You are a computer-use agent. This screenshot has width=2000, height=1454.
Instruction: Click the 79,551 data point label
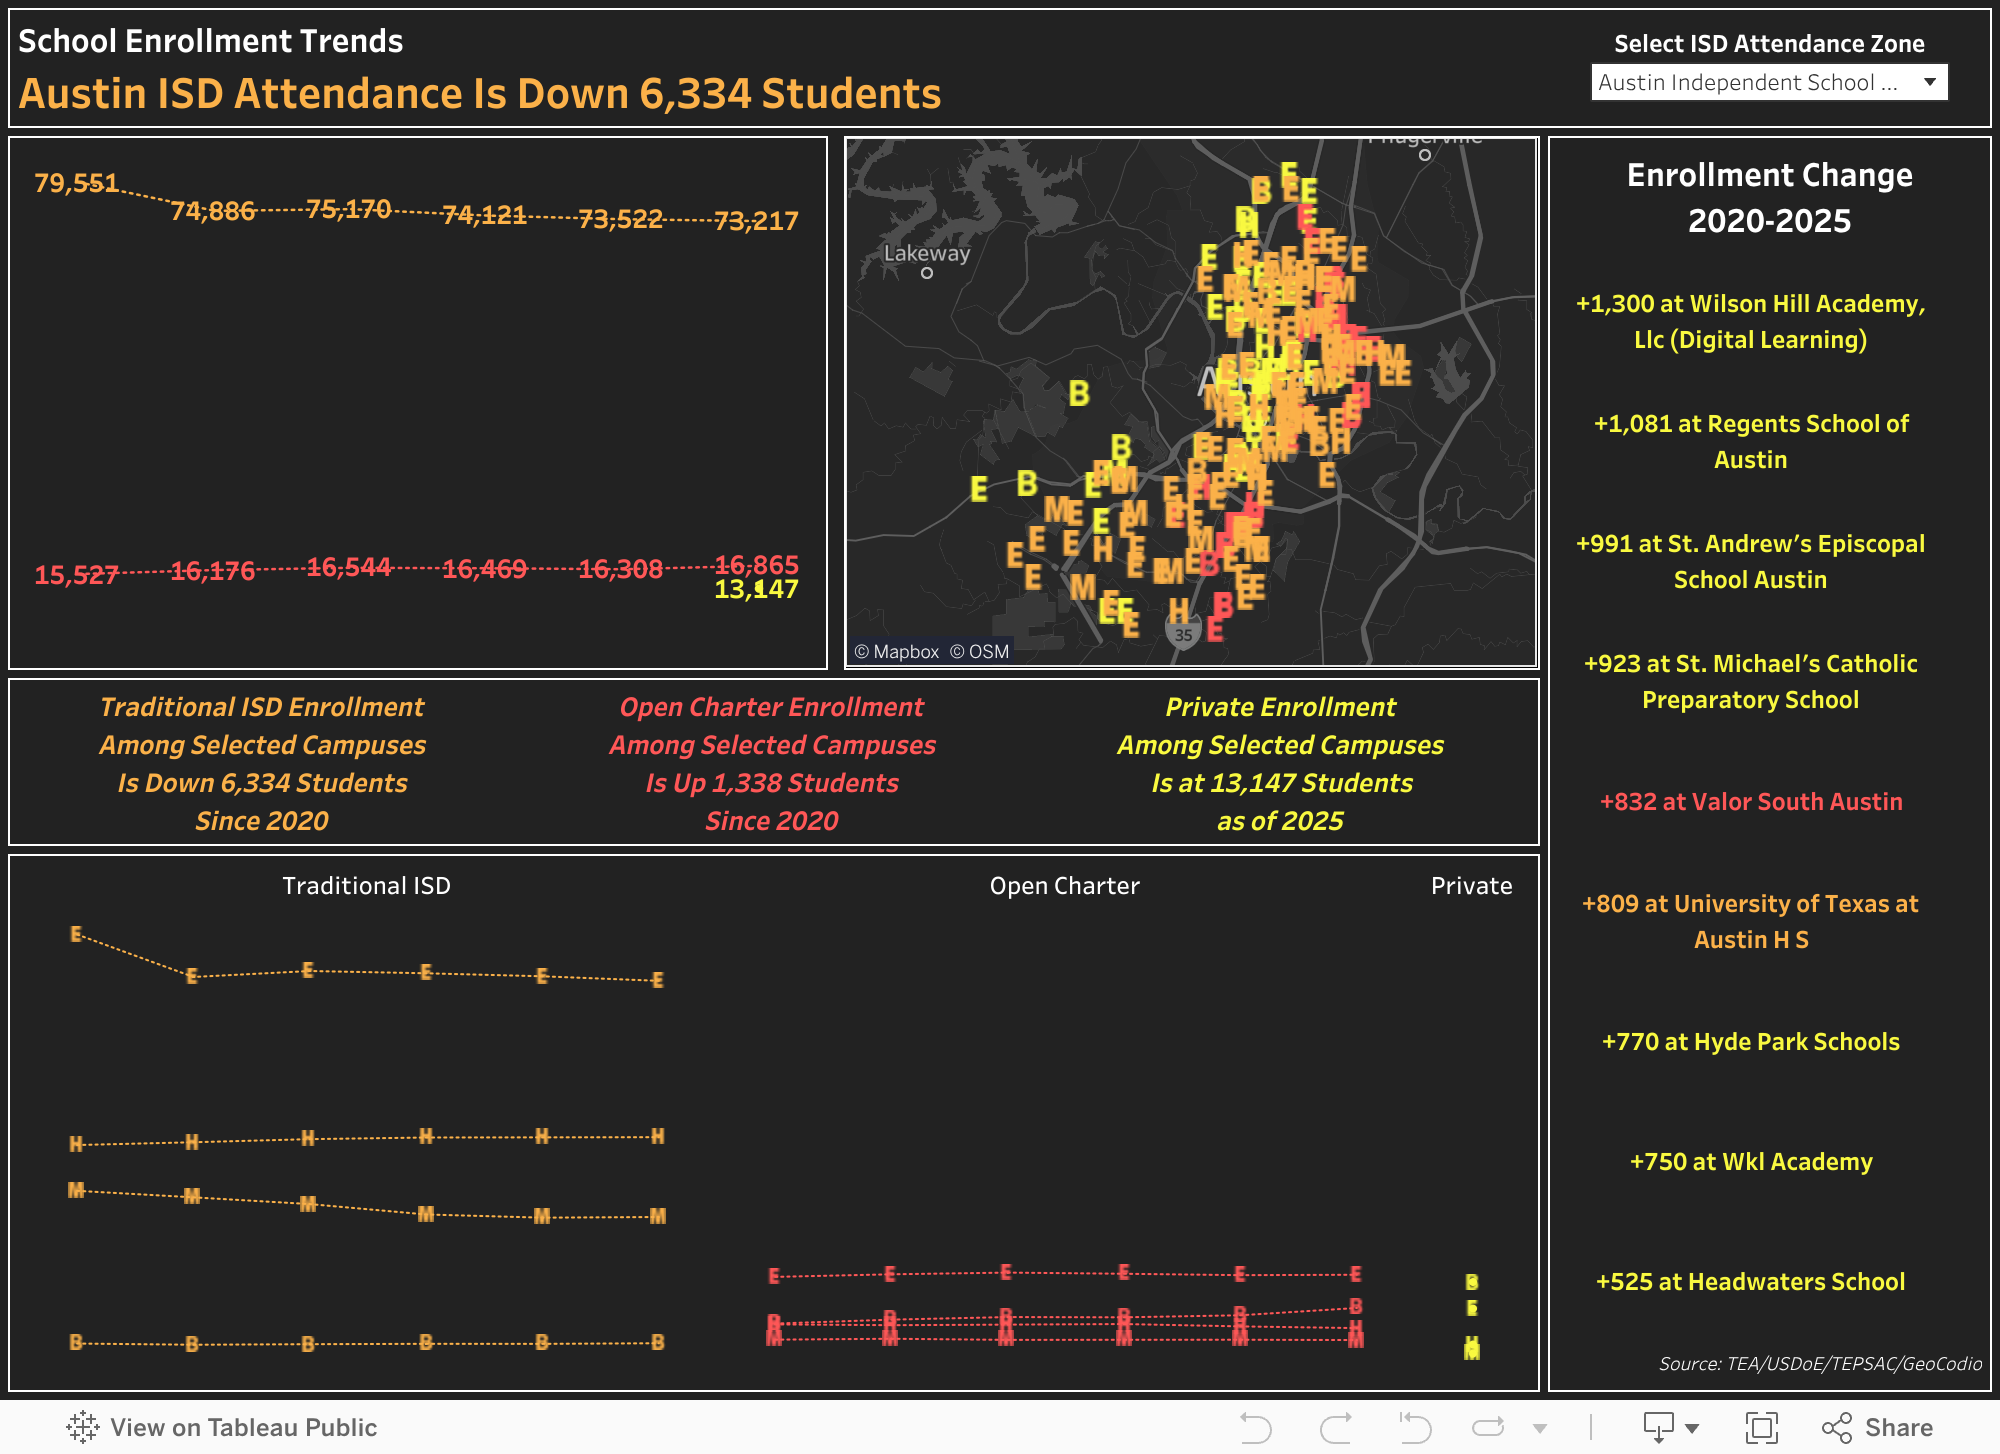pos(76,183)
